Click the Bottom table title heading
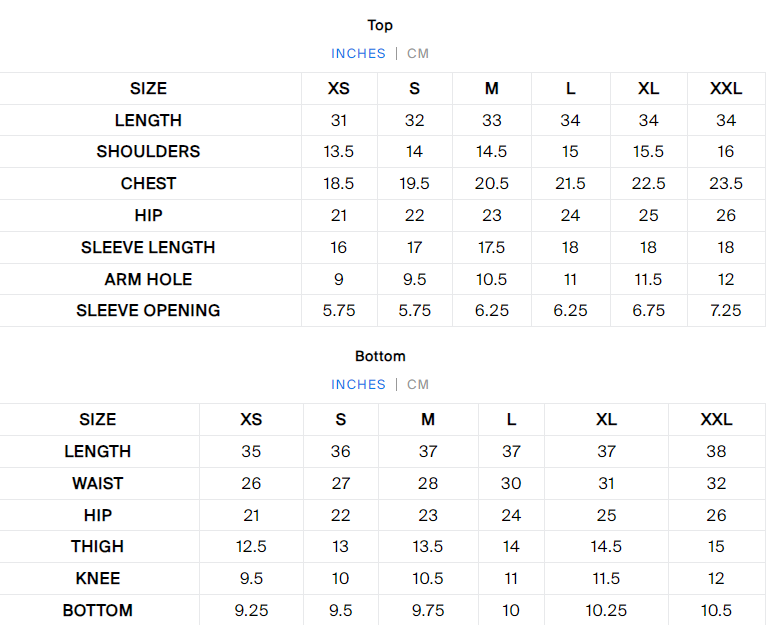 coord(380,356)
